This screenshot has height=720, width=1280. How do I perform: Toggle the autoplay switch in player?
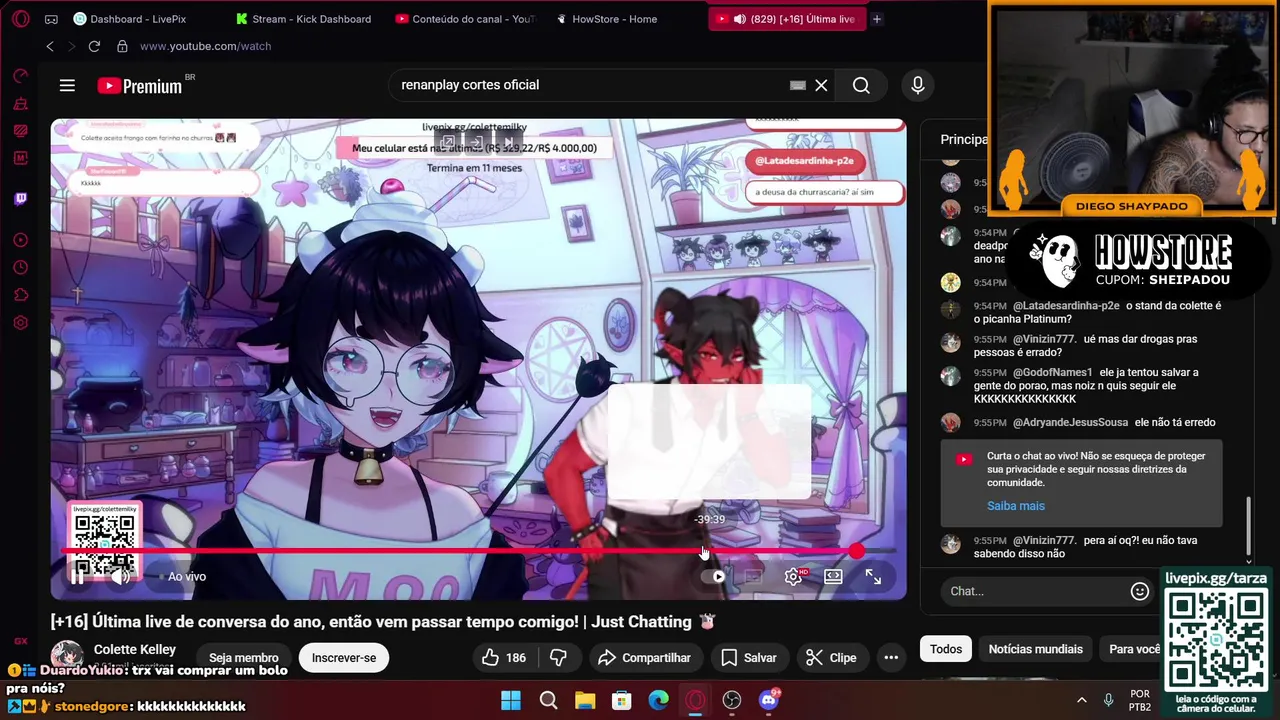pyautogui.click(x=714, y=576)
